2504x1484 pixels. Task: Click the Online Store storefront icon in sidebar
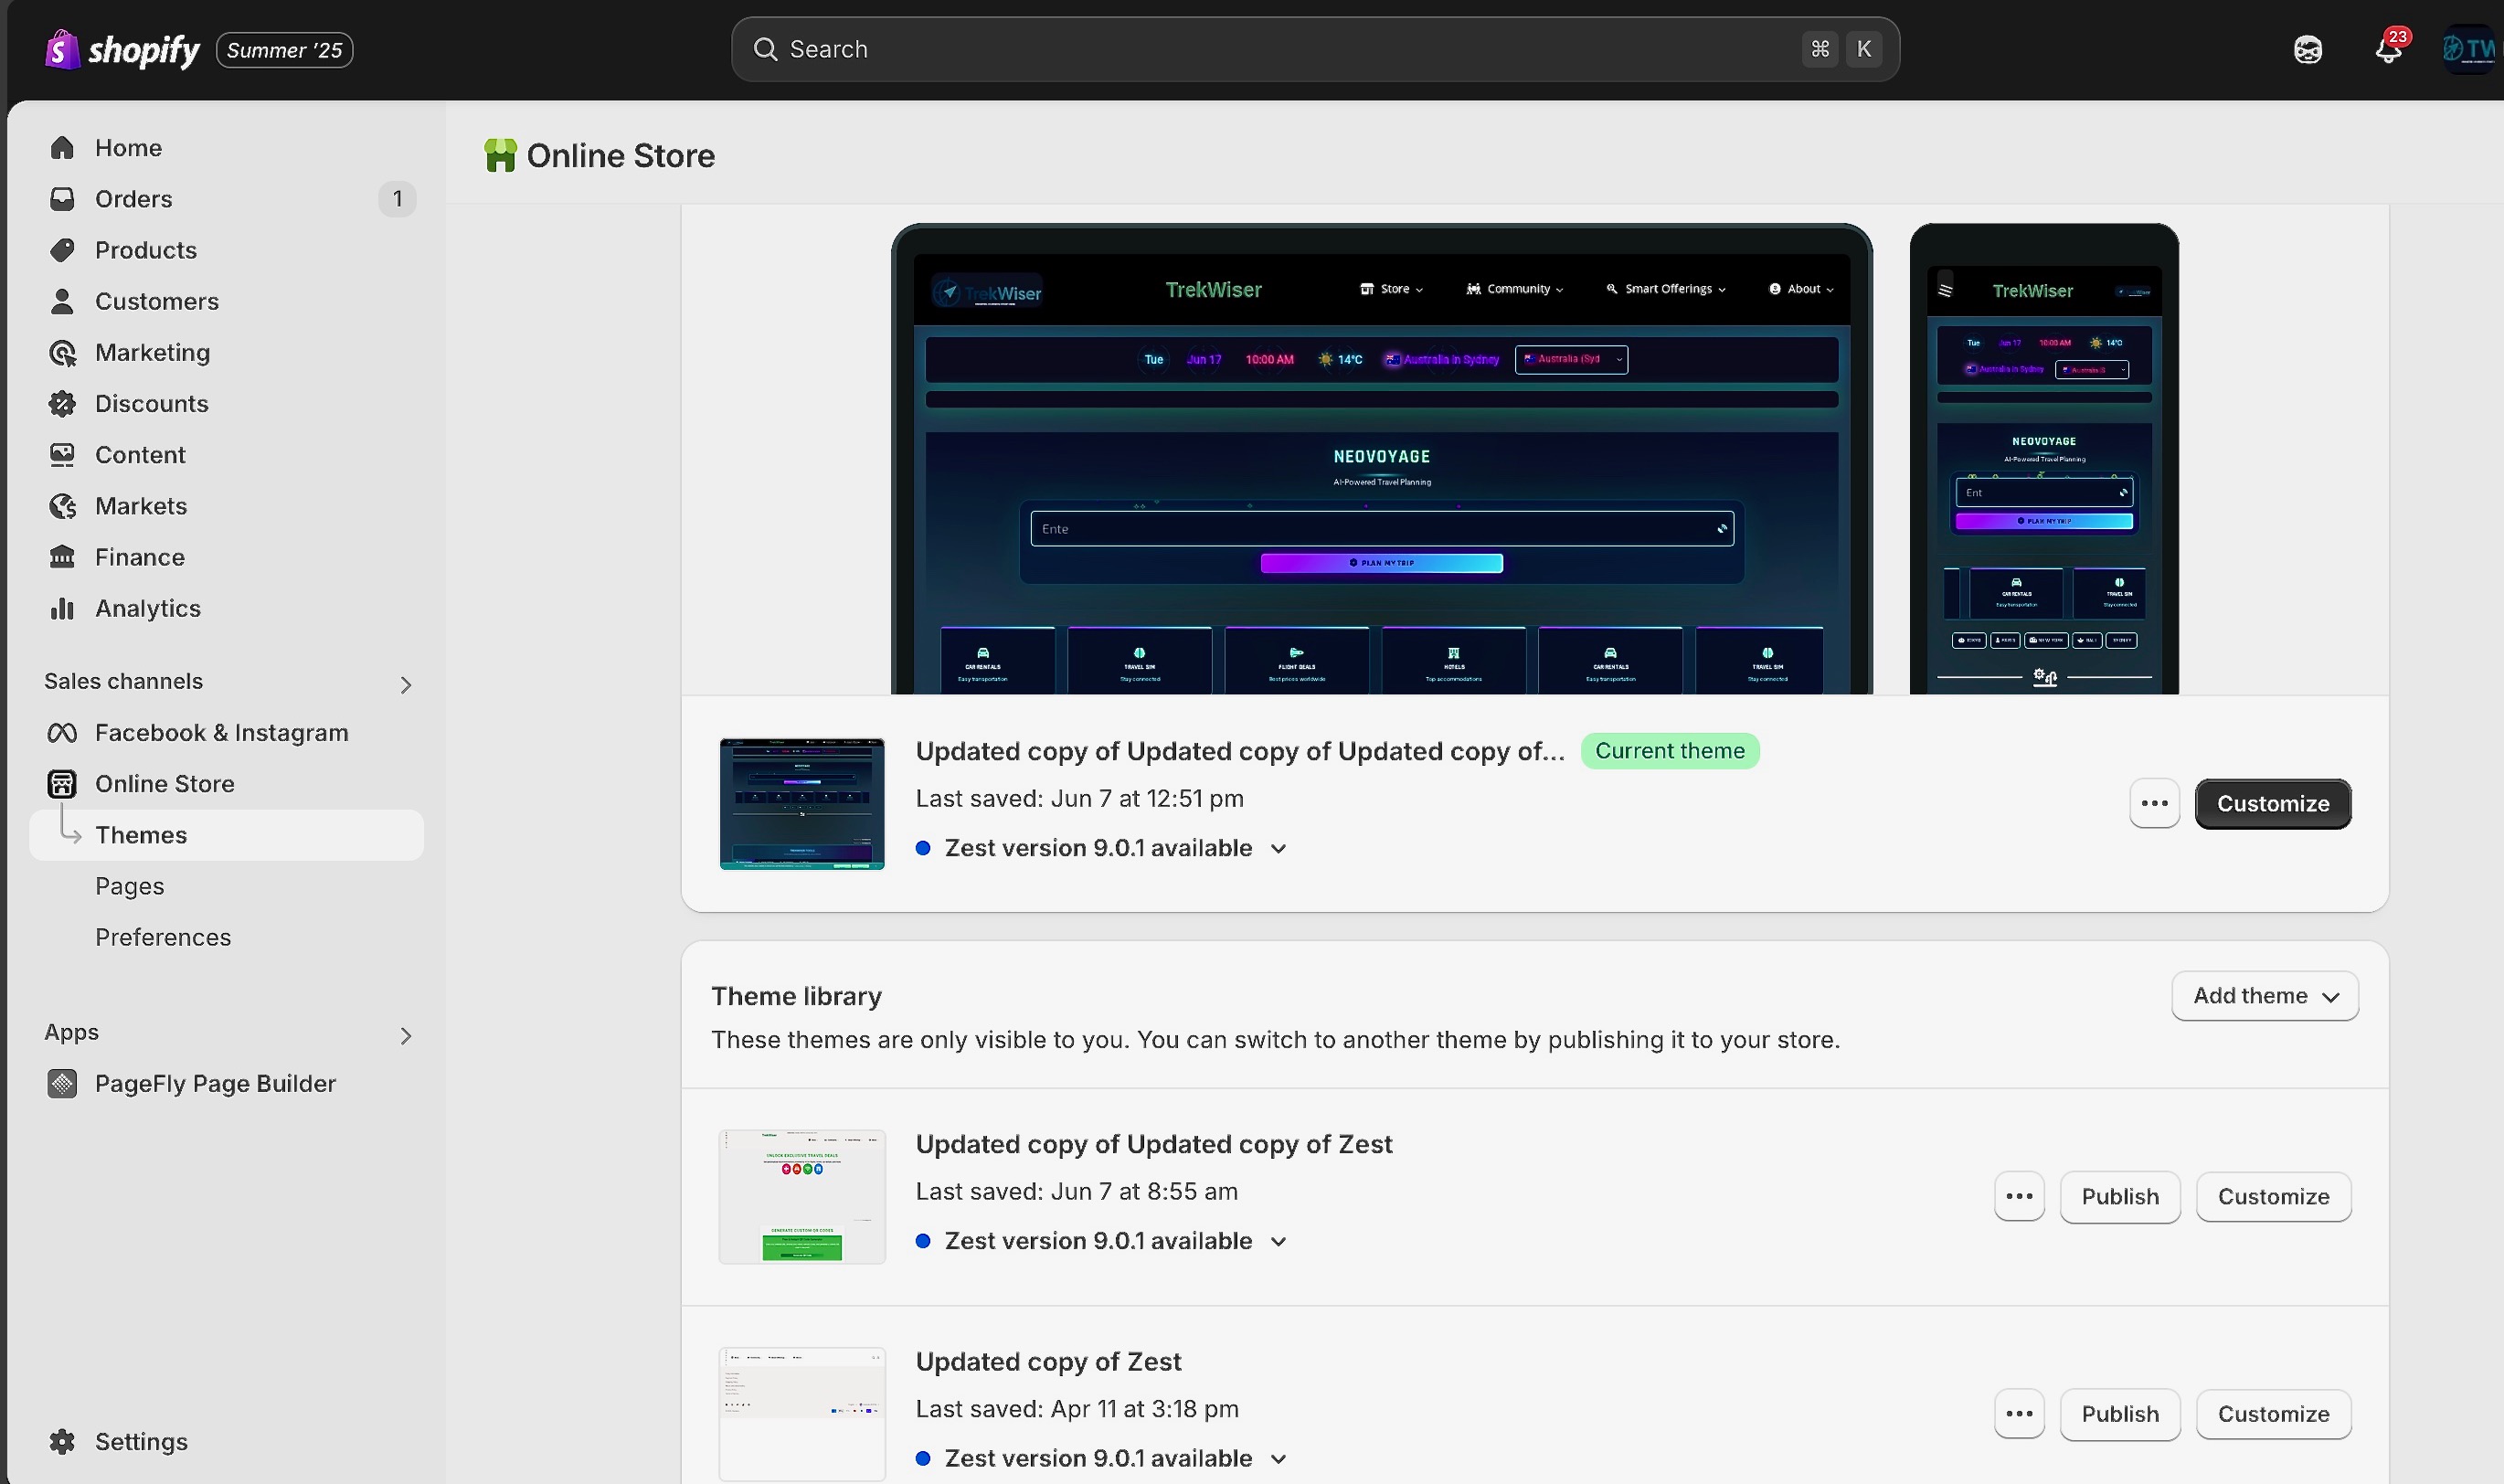[62, 784]
